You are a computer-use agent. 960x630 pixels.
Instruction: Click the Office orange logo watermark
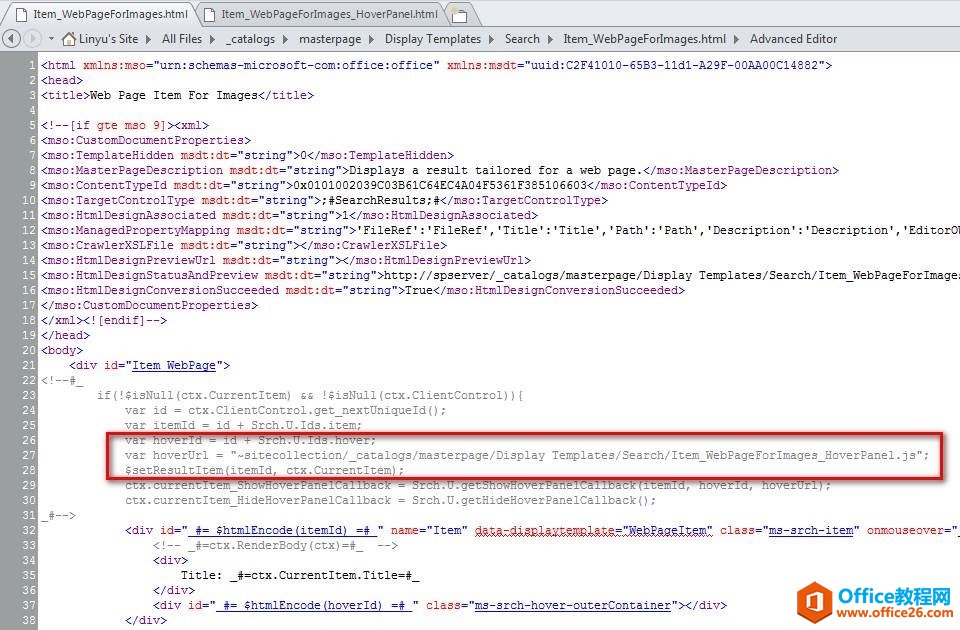(814, 602)
